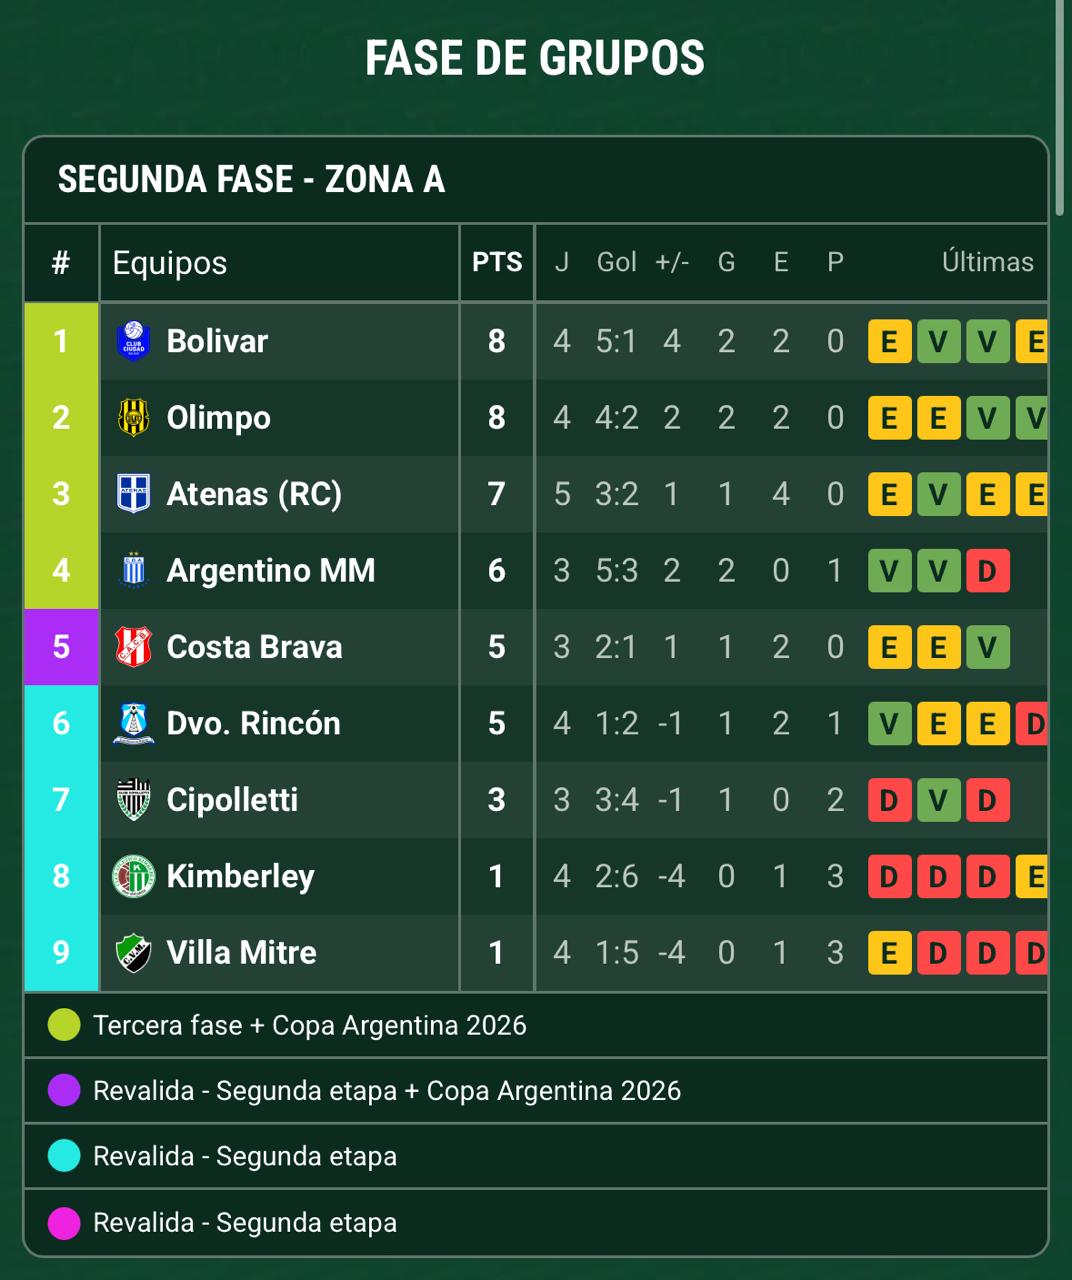The image size is (1072, 1280).
Task: Tap the cyan Revalida legend dot
Action: pos(64,1156)
